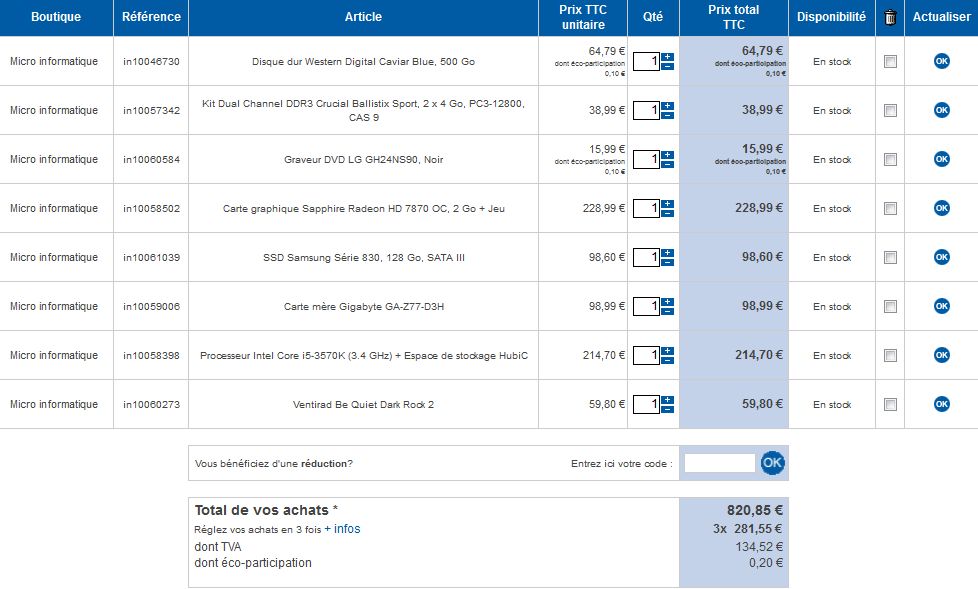Click the trash can icon in table header

coord(890,17)
